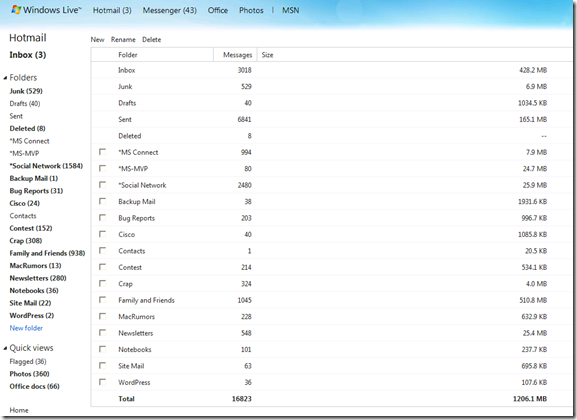
Task: Tick the Newsletters row checkbox
Action: (102, 332)
